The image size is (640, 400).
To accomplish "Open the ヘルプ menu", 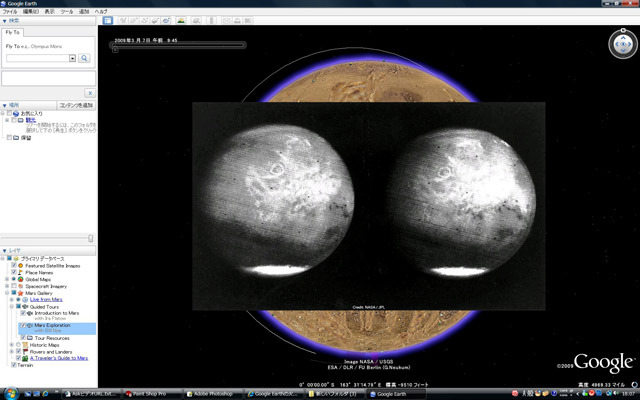I will 101,11.
